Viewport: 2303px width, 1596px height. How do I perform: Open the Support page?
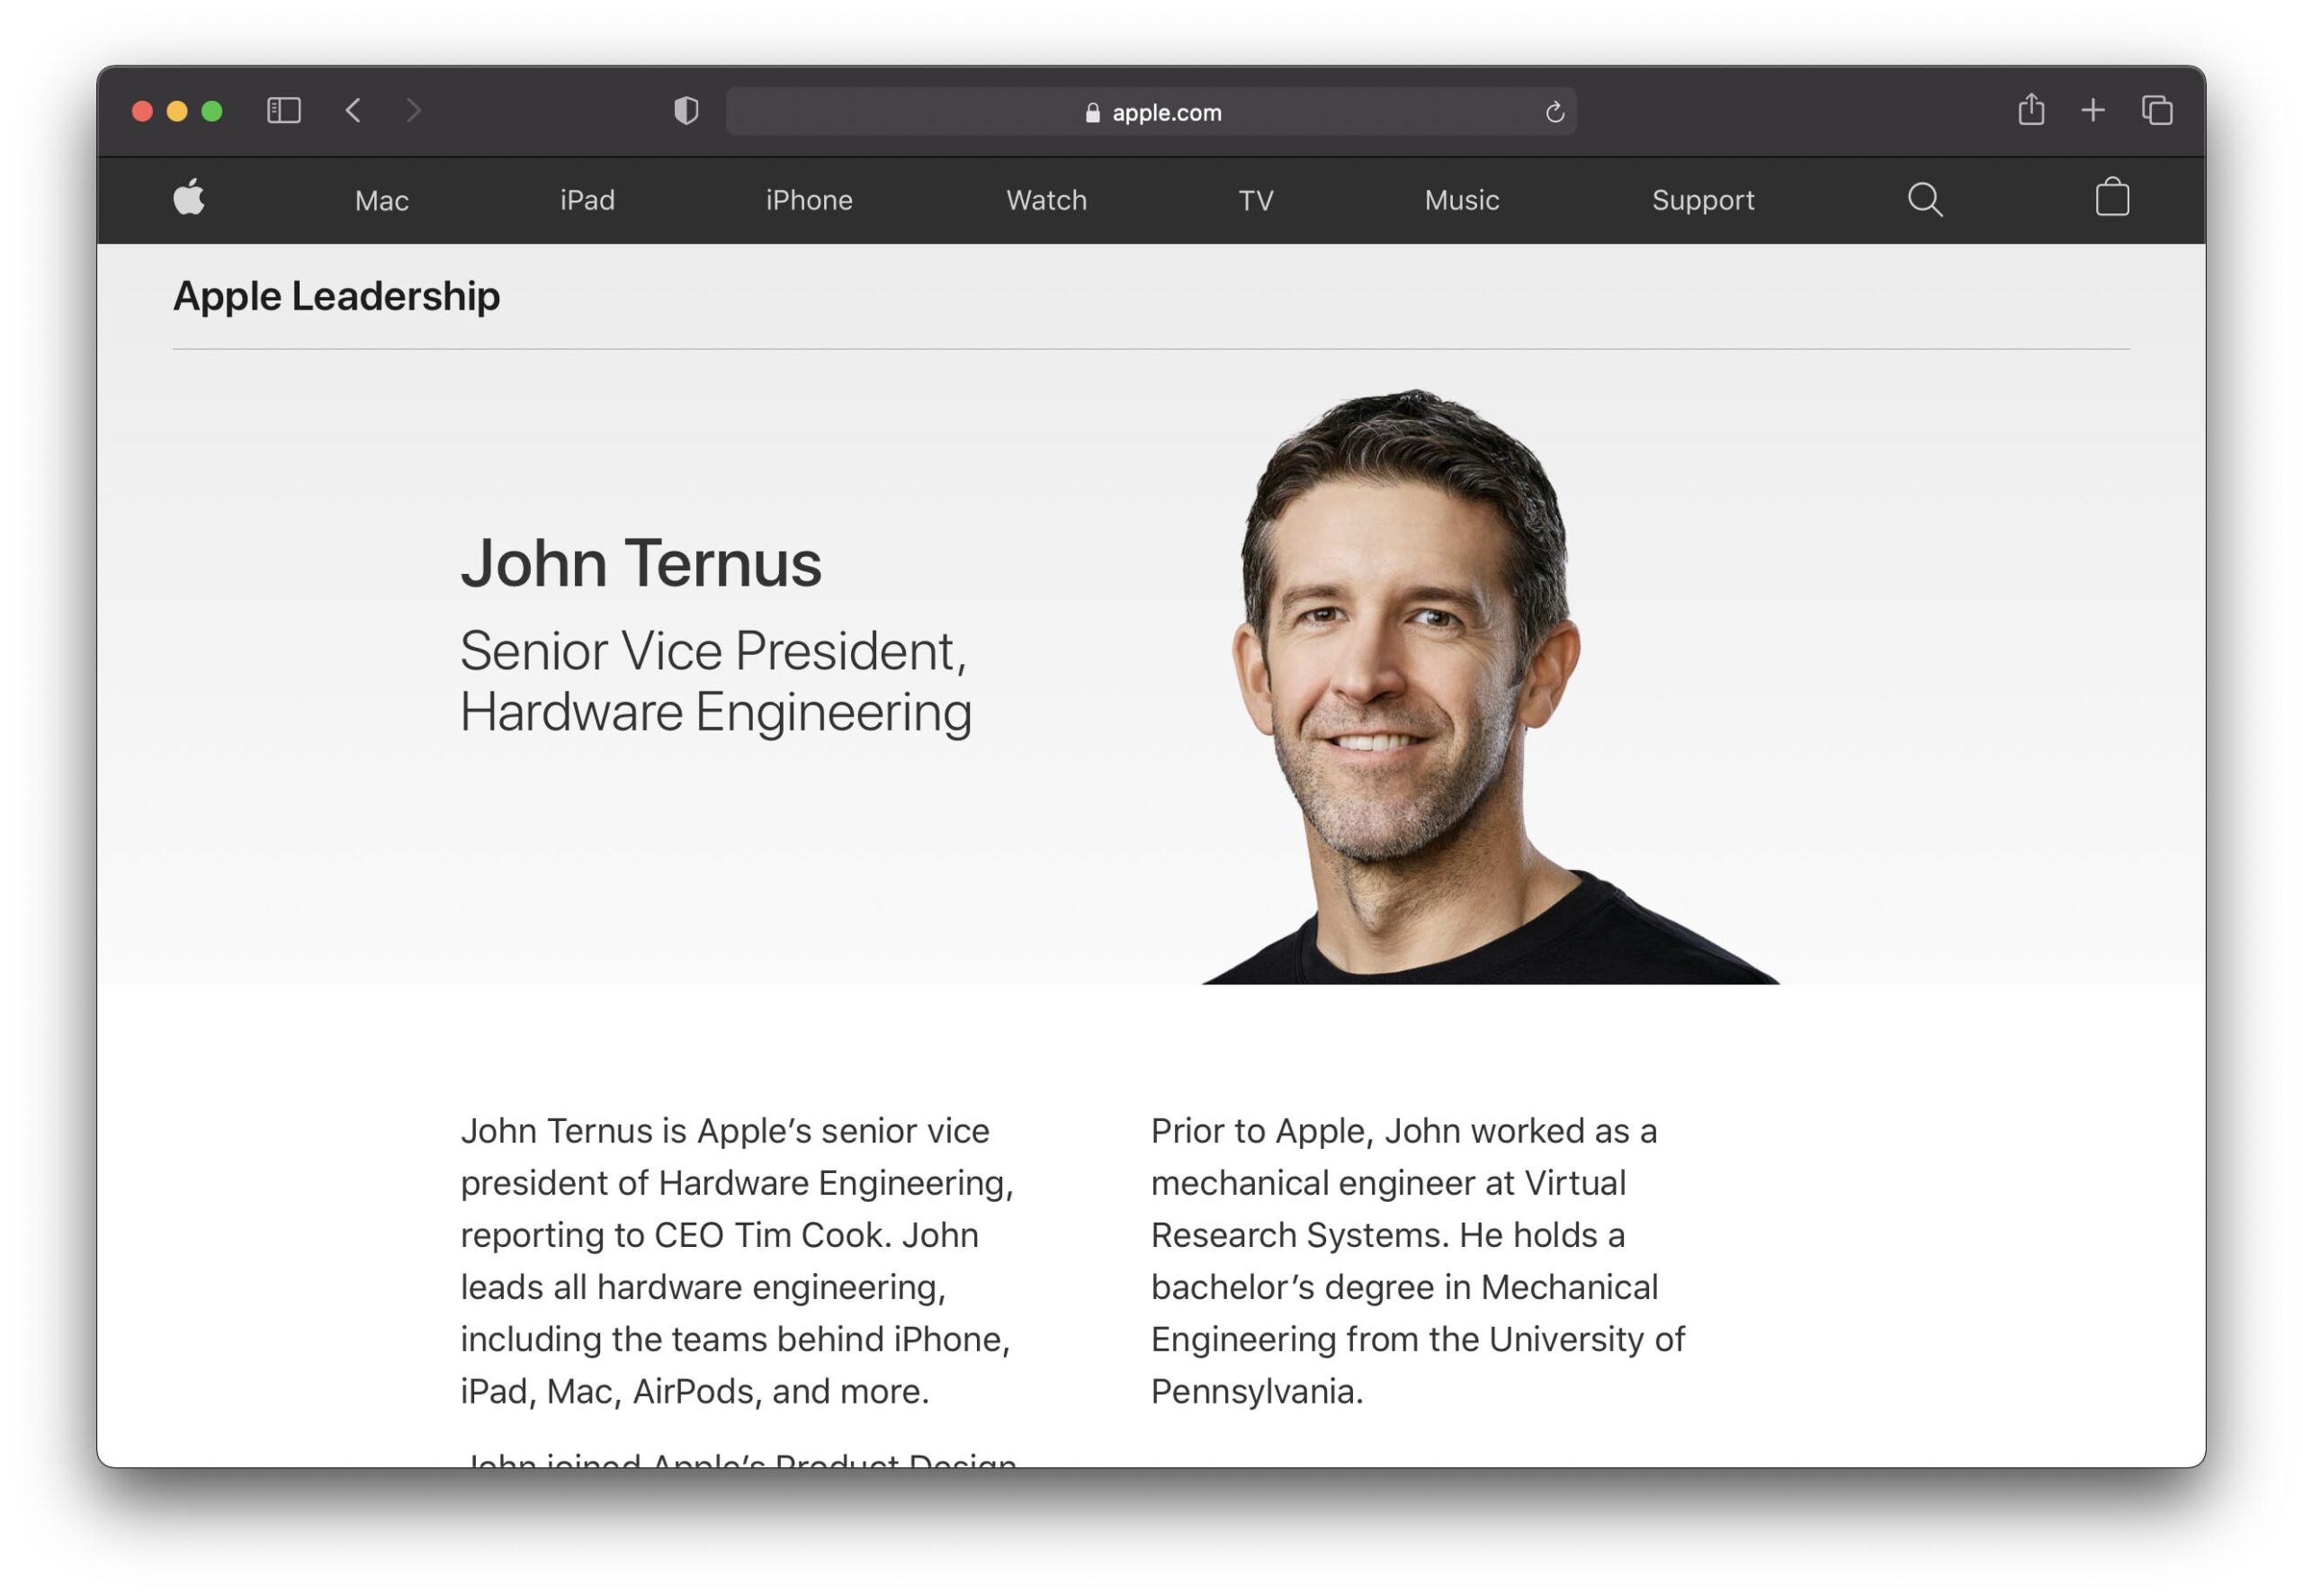[x=1702, y=199]
